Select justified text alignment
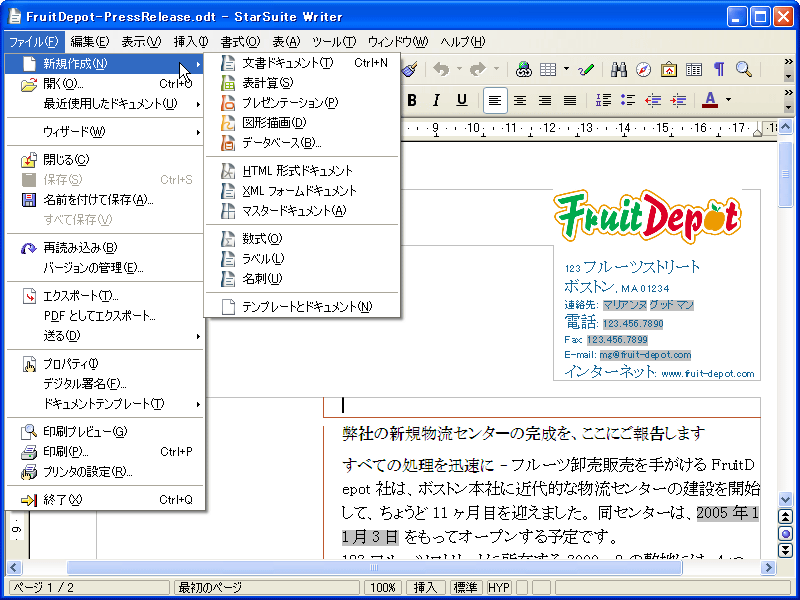The height and width of the screenshot is (600, 800). [570, 100]
